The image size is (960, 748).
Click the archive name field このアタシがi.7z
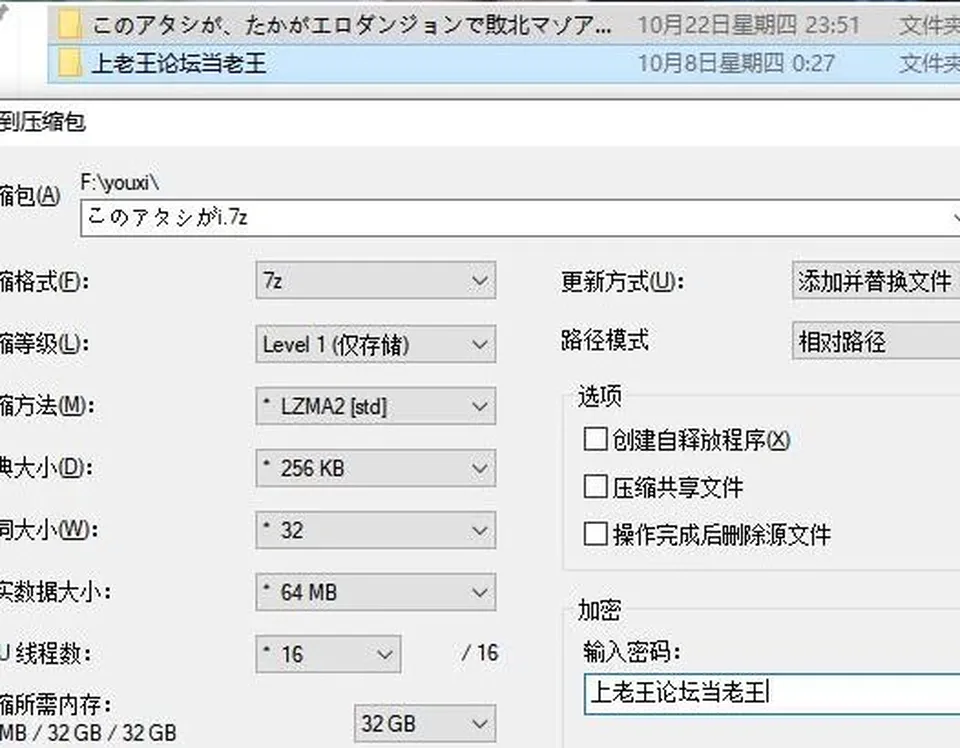click(520, 217)
